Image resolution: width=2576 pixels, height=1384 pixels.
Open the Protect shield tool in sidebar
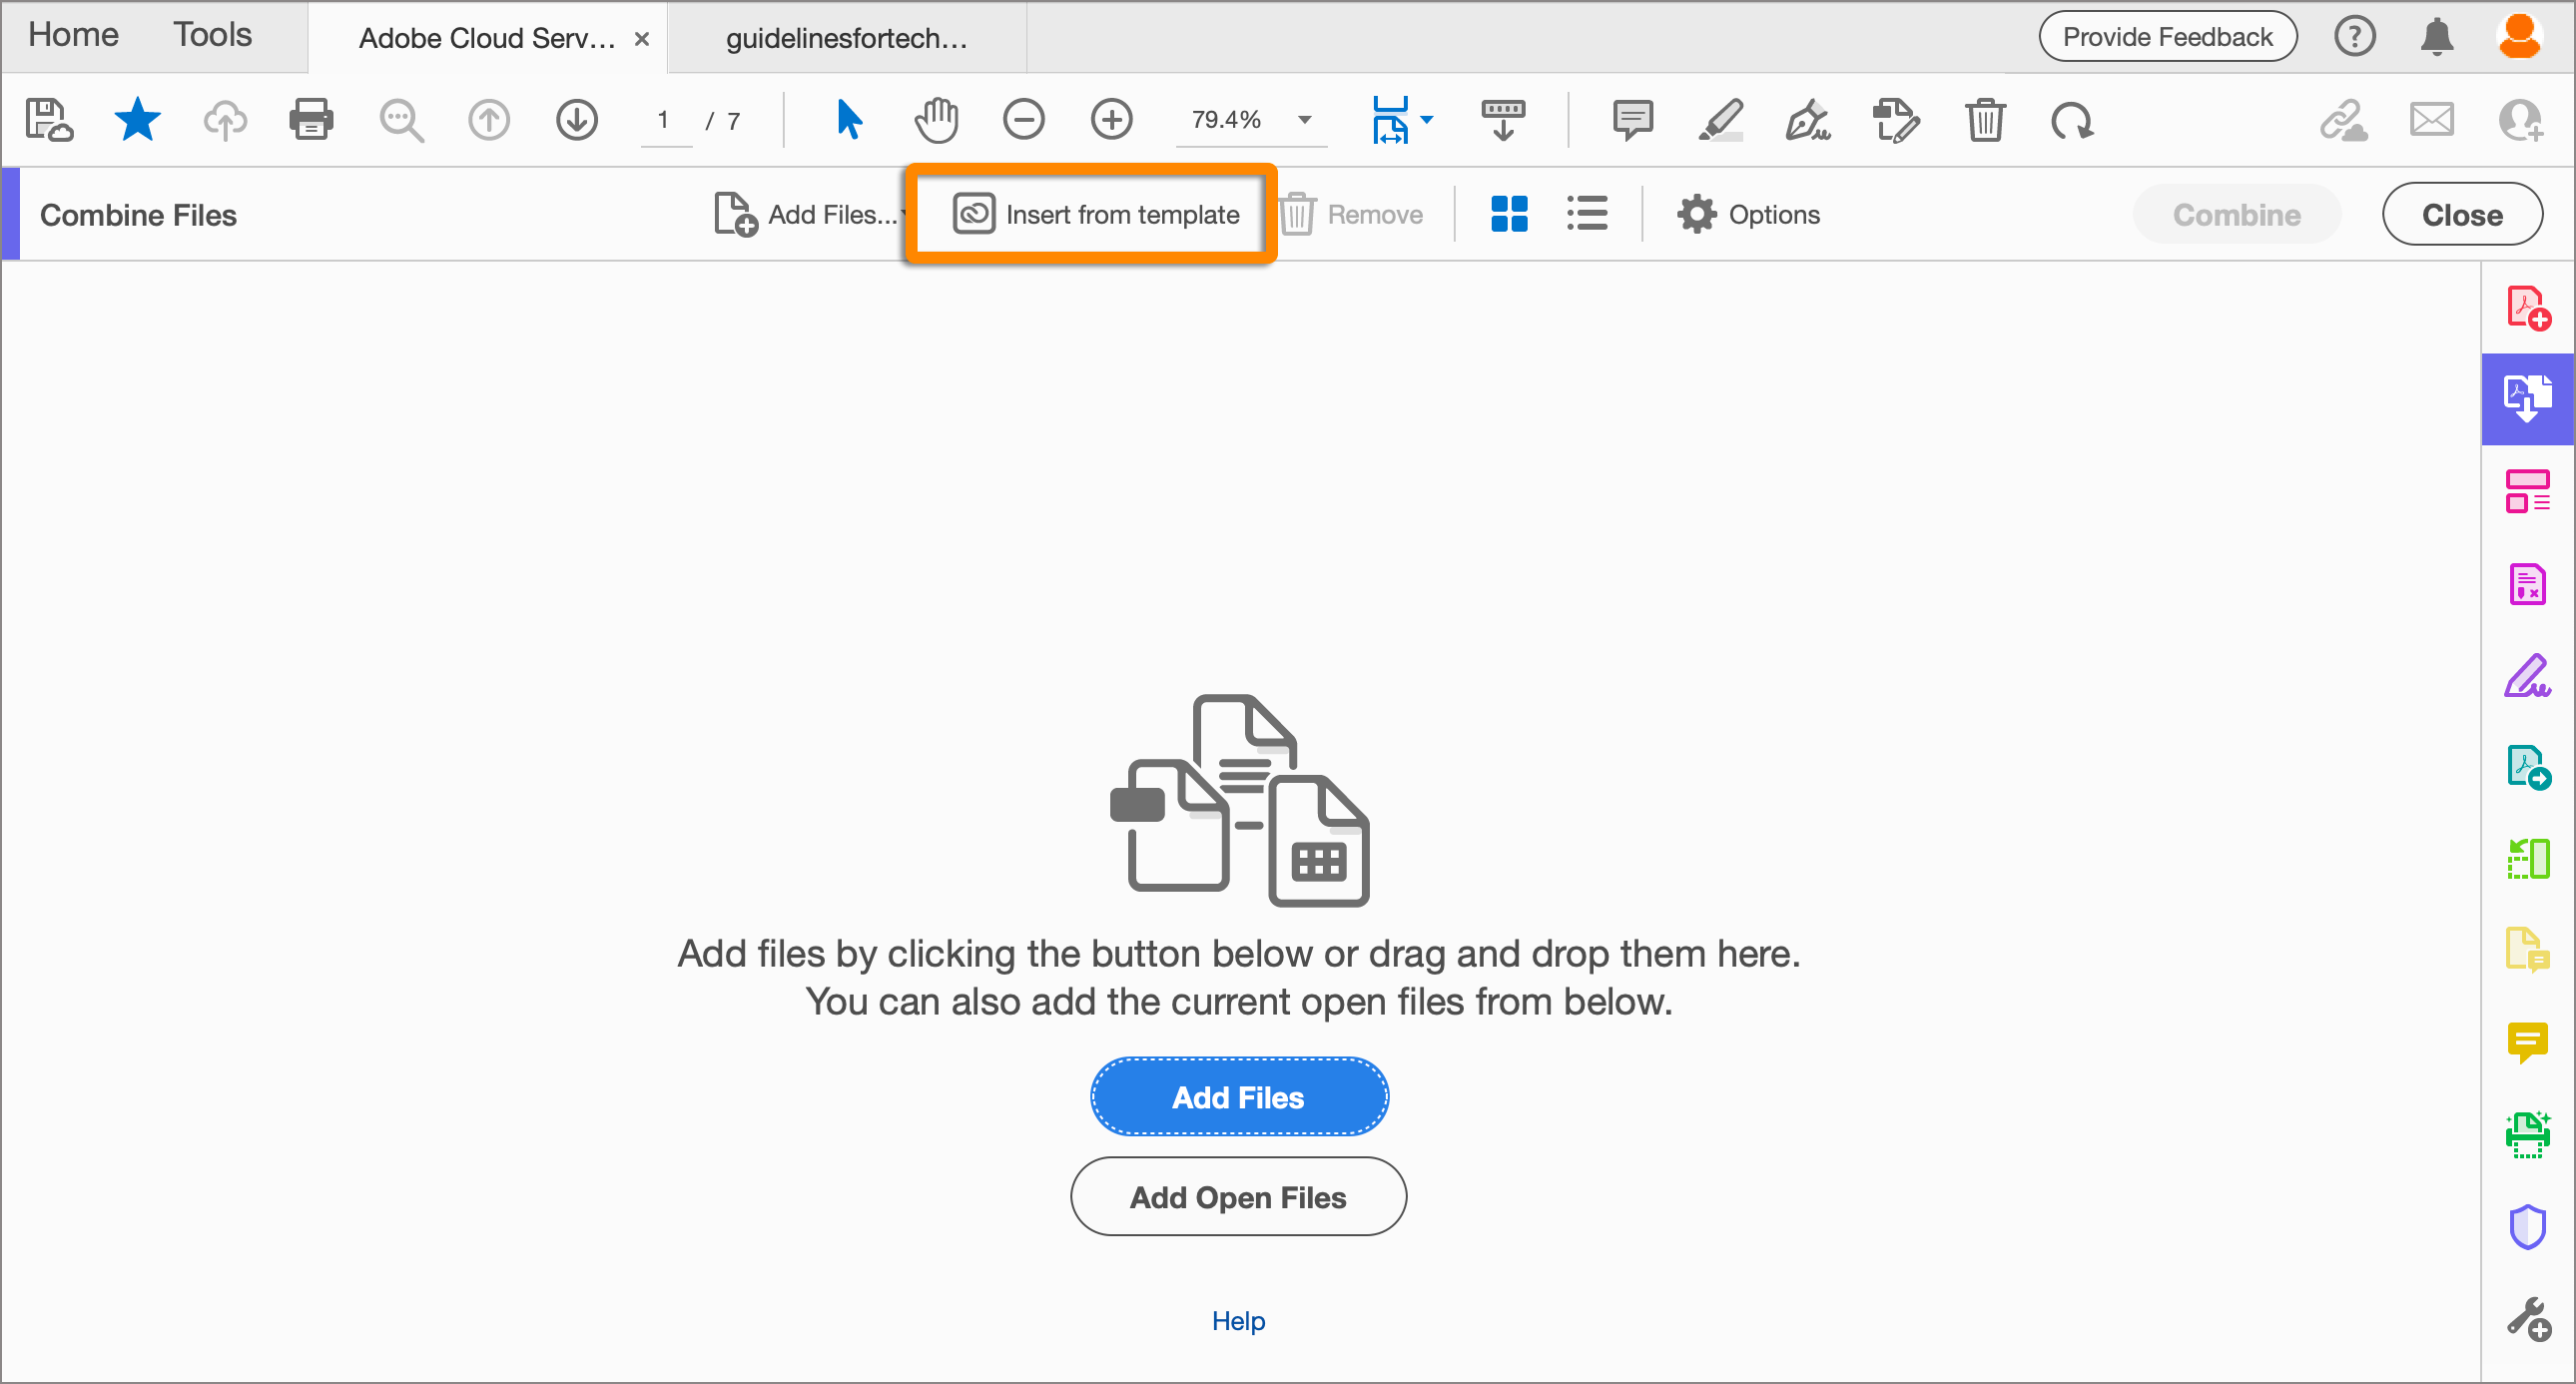tap(2527, 1225)
